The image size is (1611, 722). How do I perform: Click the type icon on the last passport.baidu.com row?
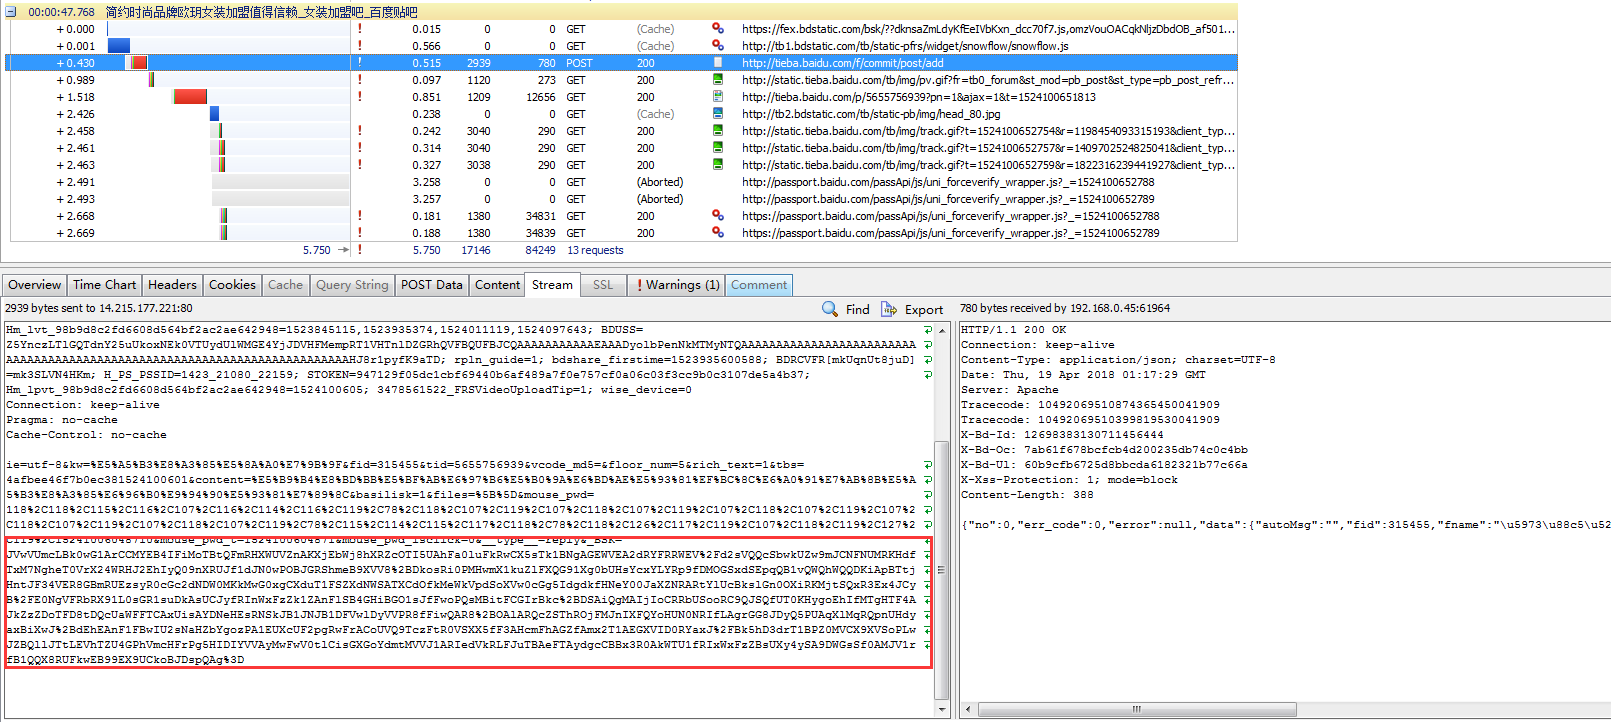717,233
